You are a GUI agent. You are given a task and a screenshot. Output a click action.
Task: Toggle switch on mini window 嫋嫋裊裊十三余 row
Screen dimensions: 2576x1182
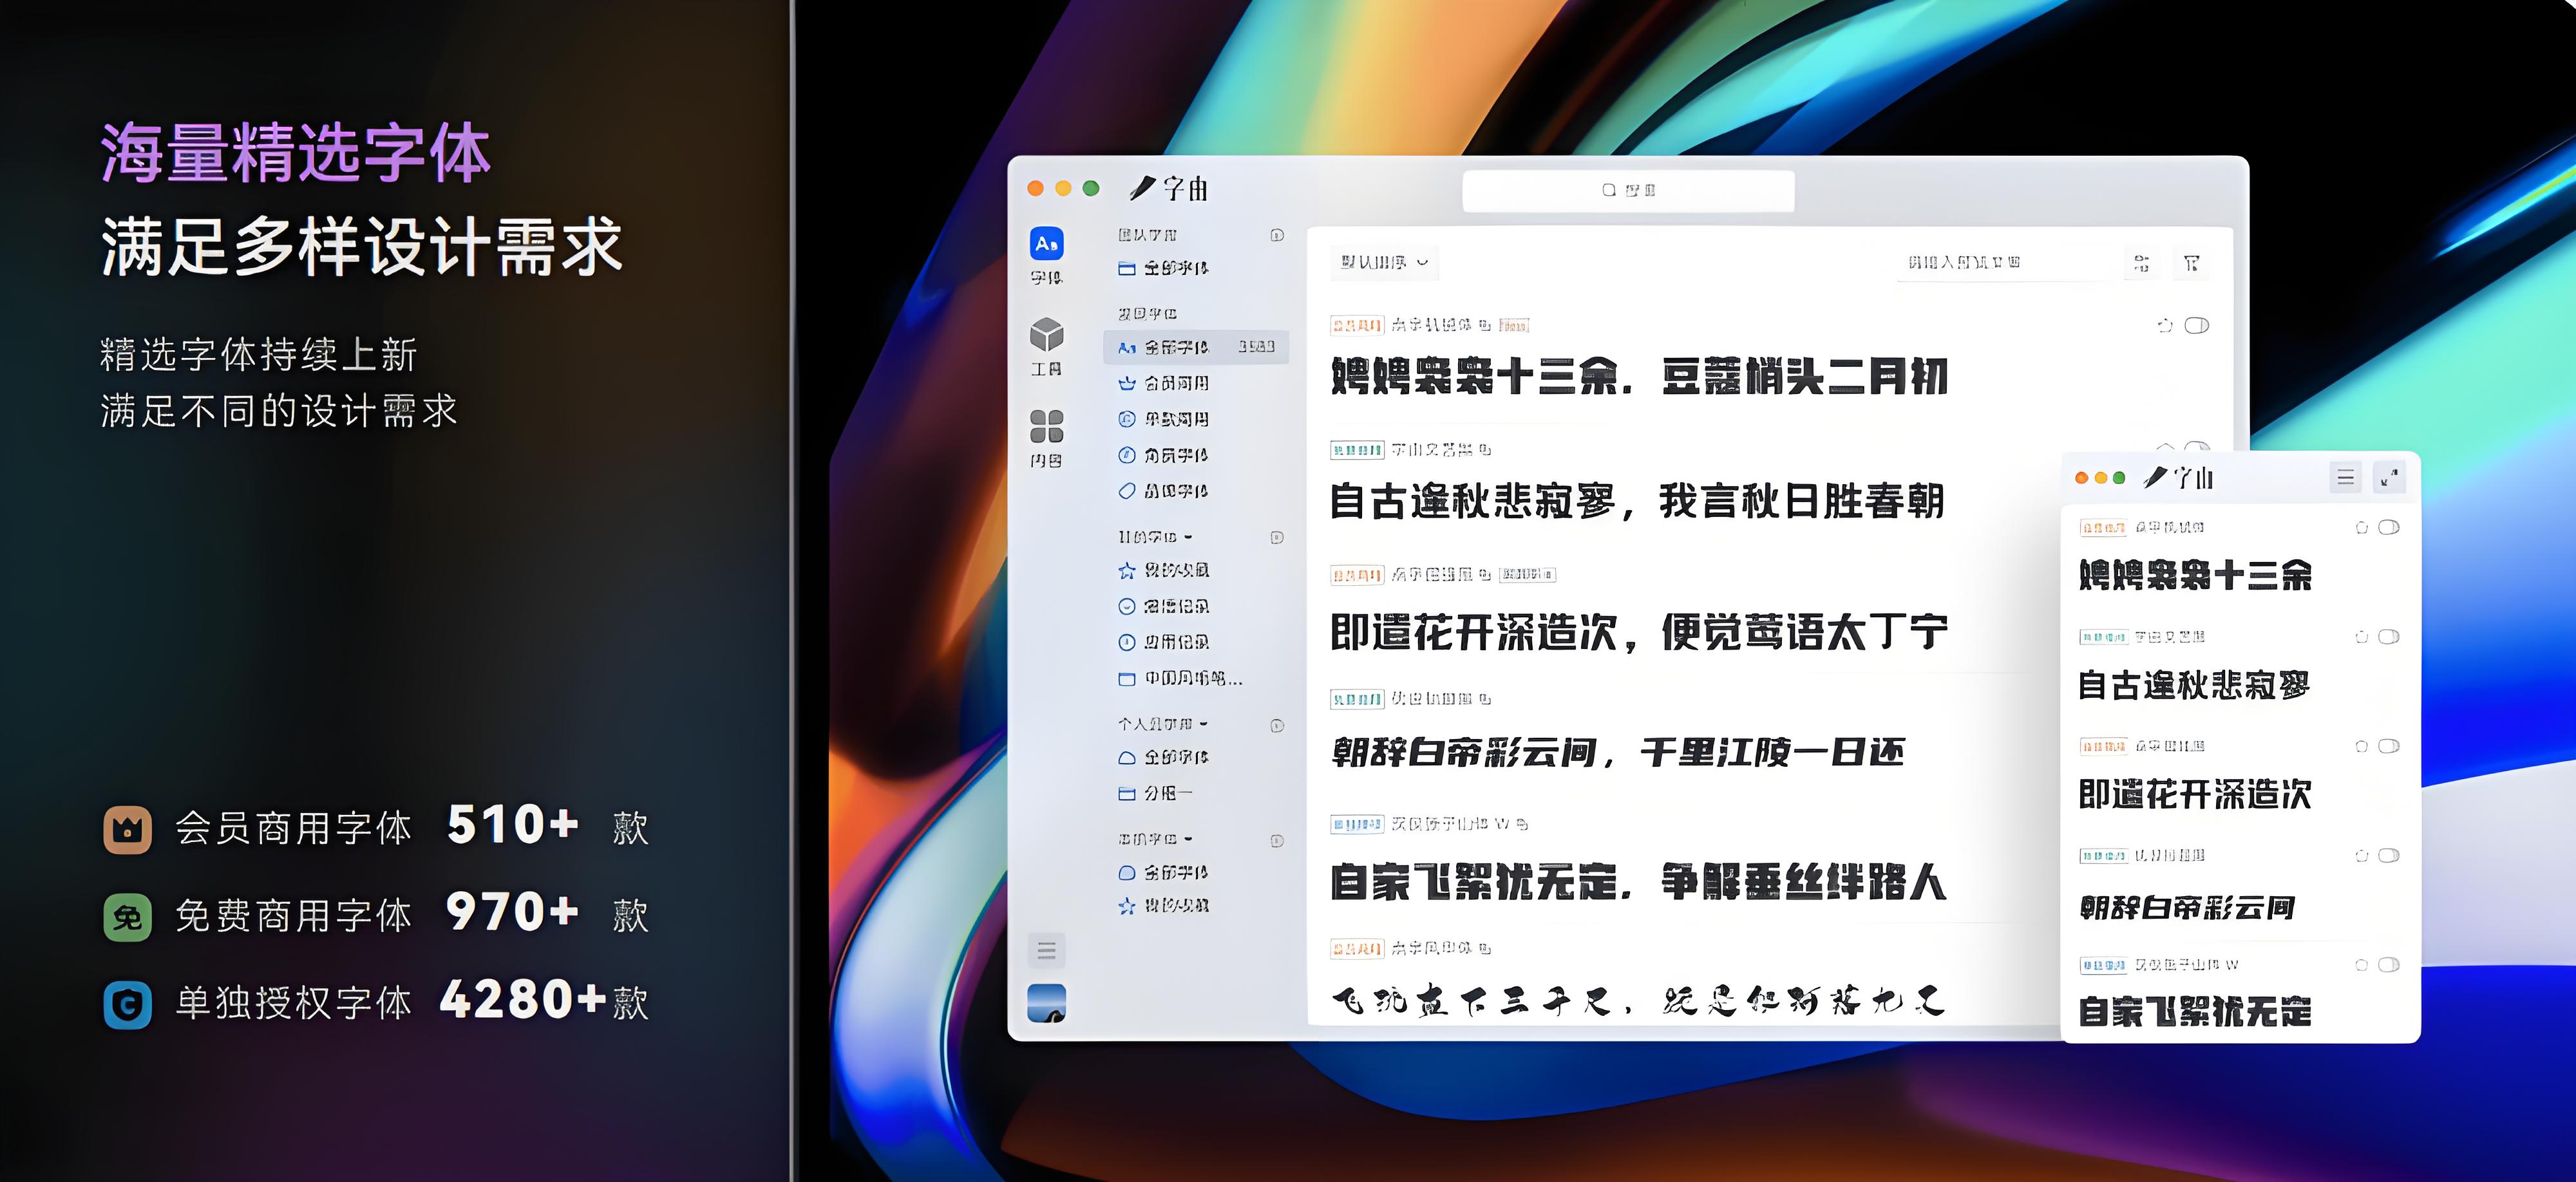point(2388,528)
